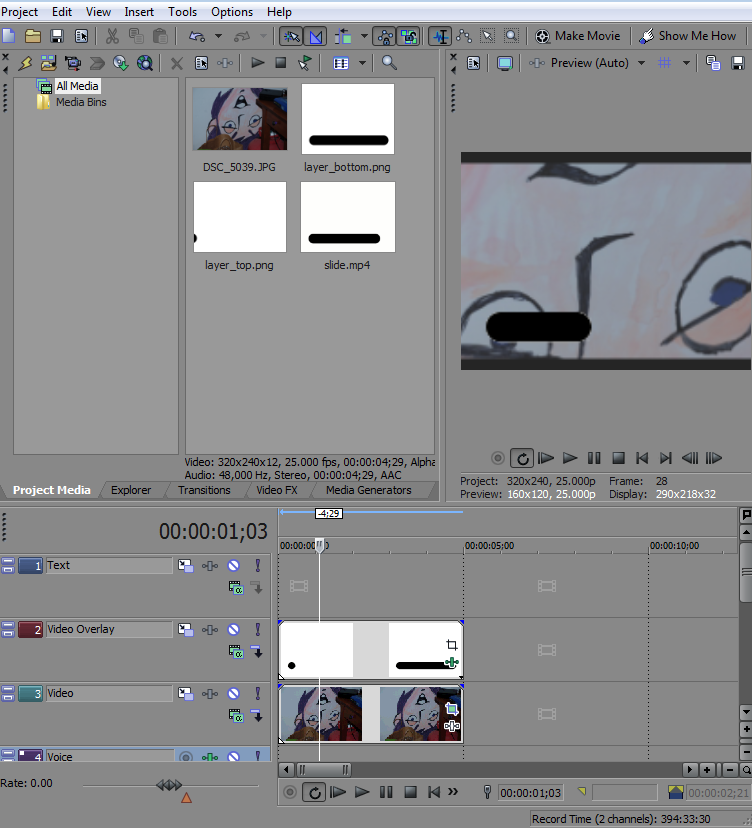
Task: Toggle preview on external monitor
Action: tap(505, 63)
